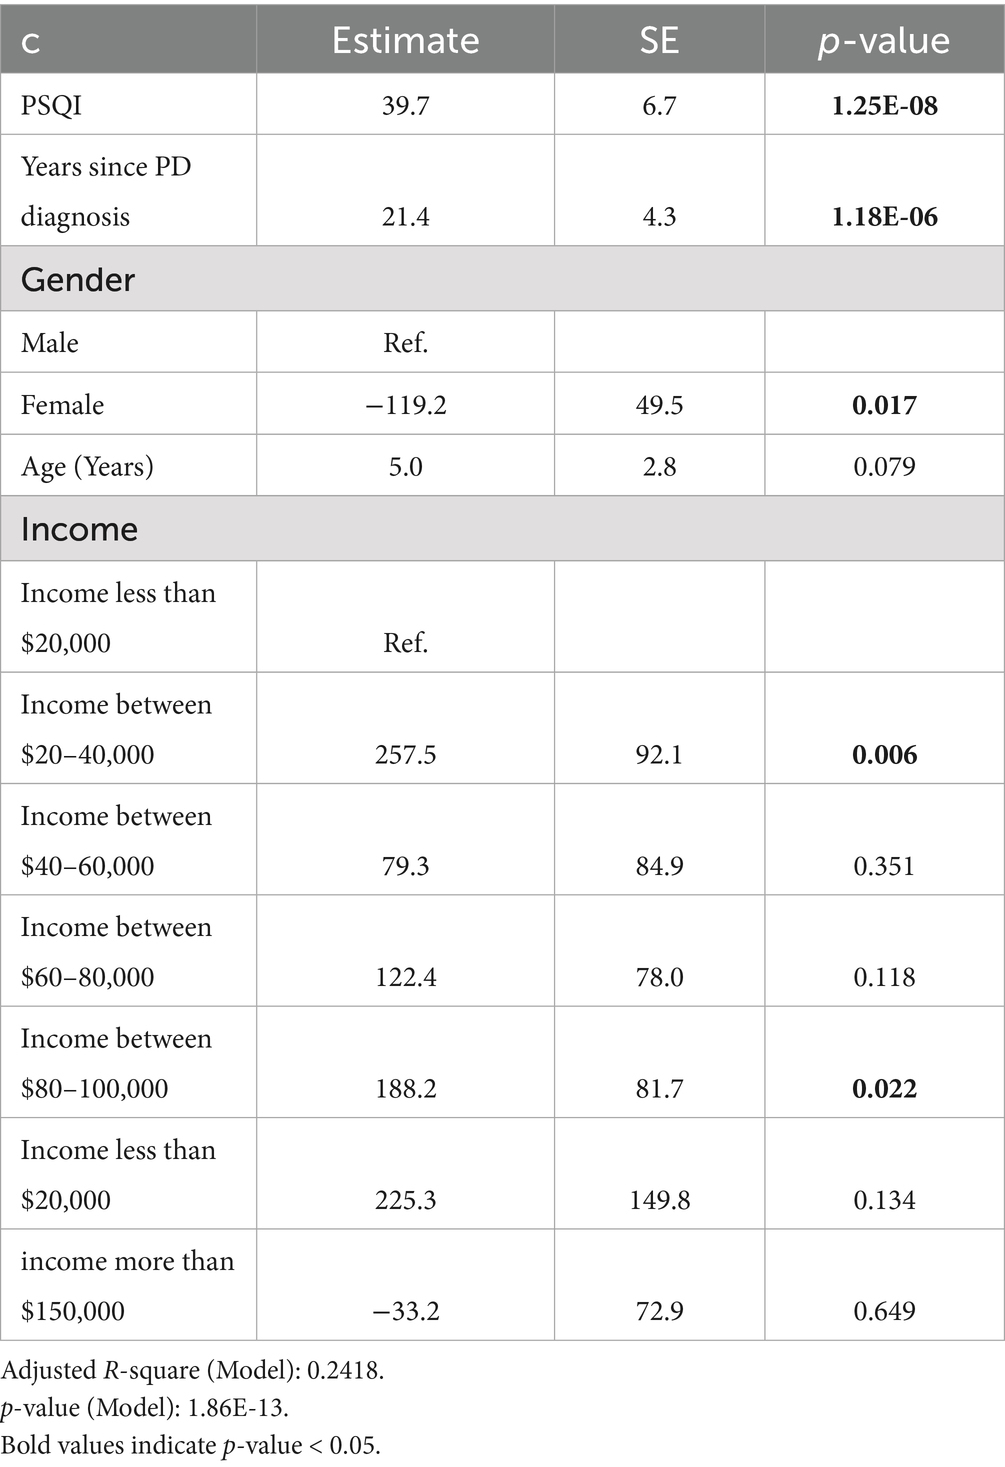The height and width of the screenshot is (1467, 1005).
Task: Click the bold 0.022 p-value cell
Action: 884,1088
